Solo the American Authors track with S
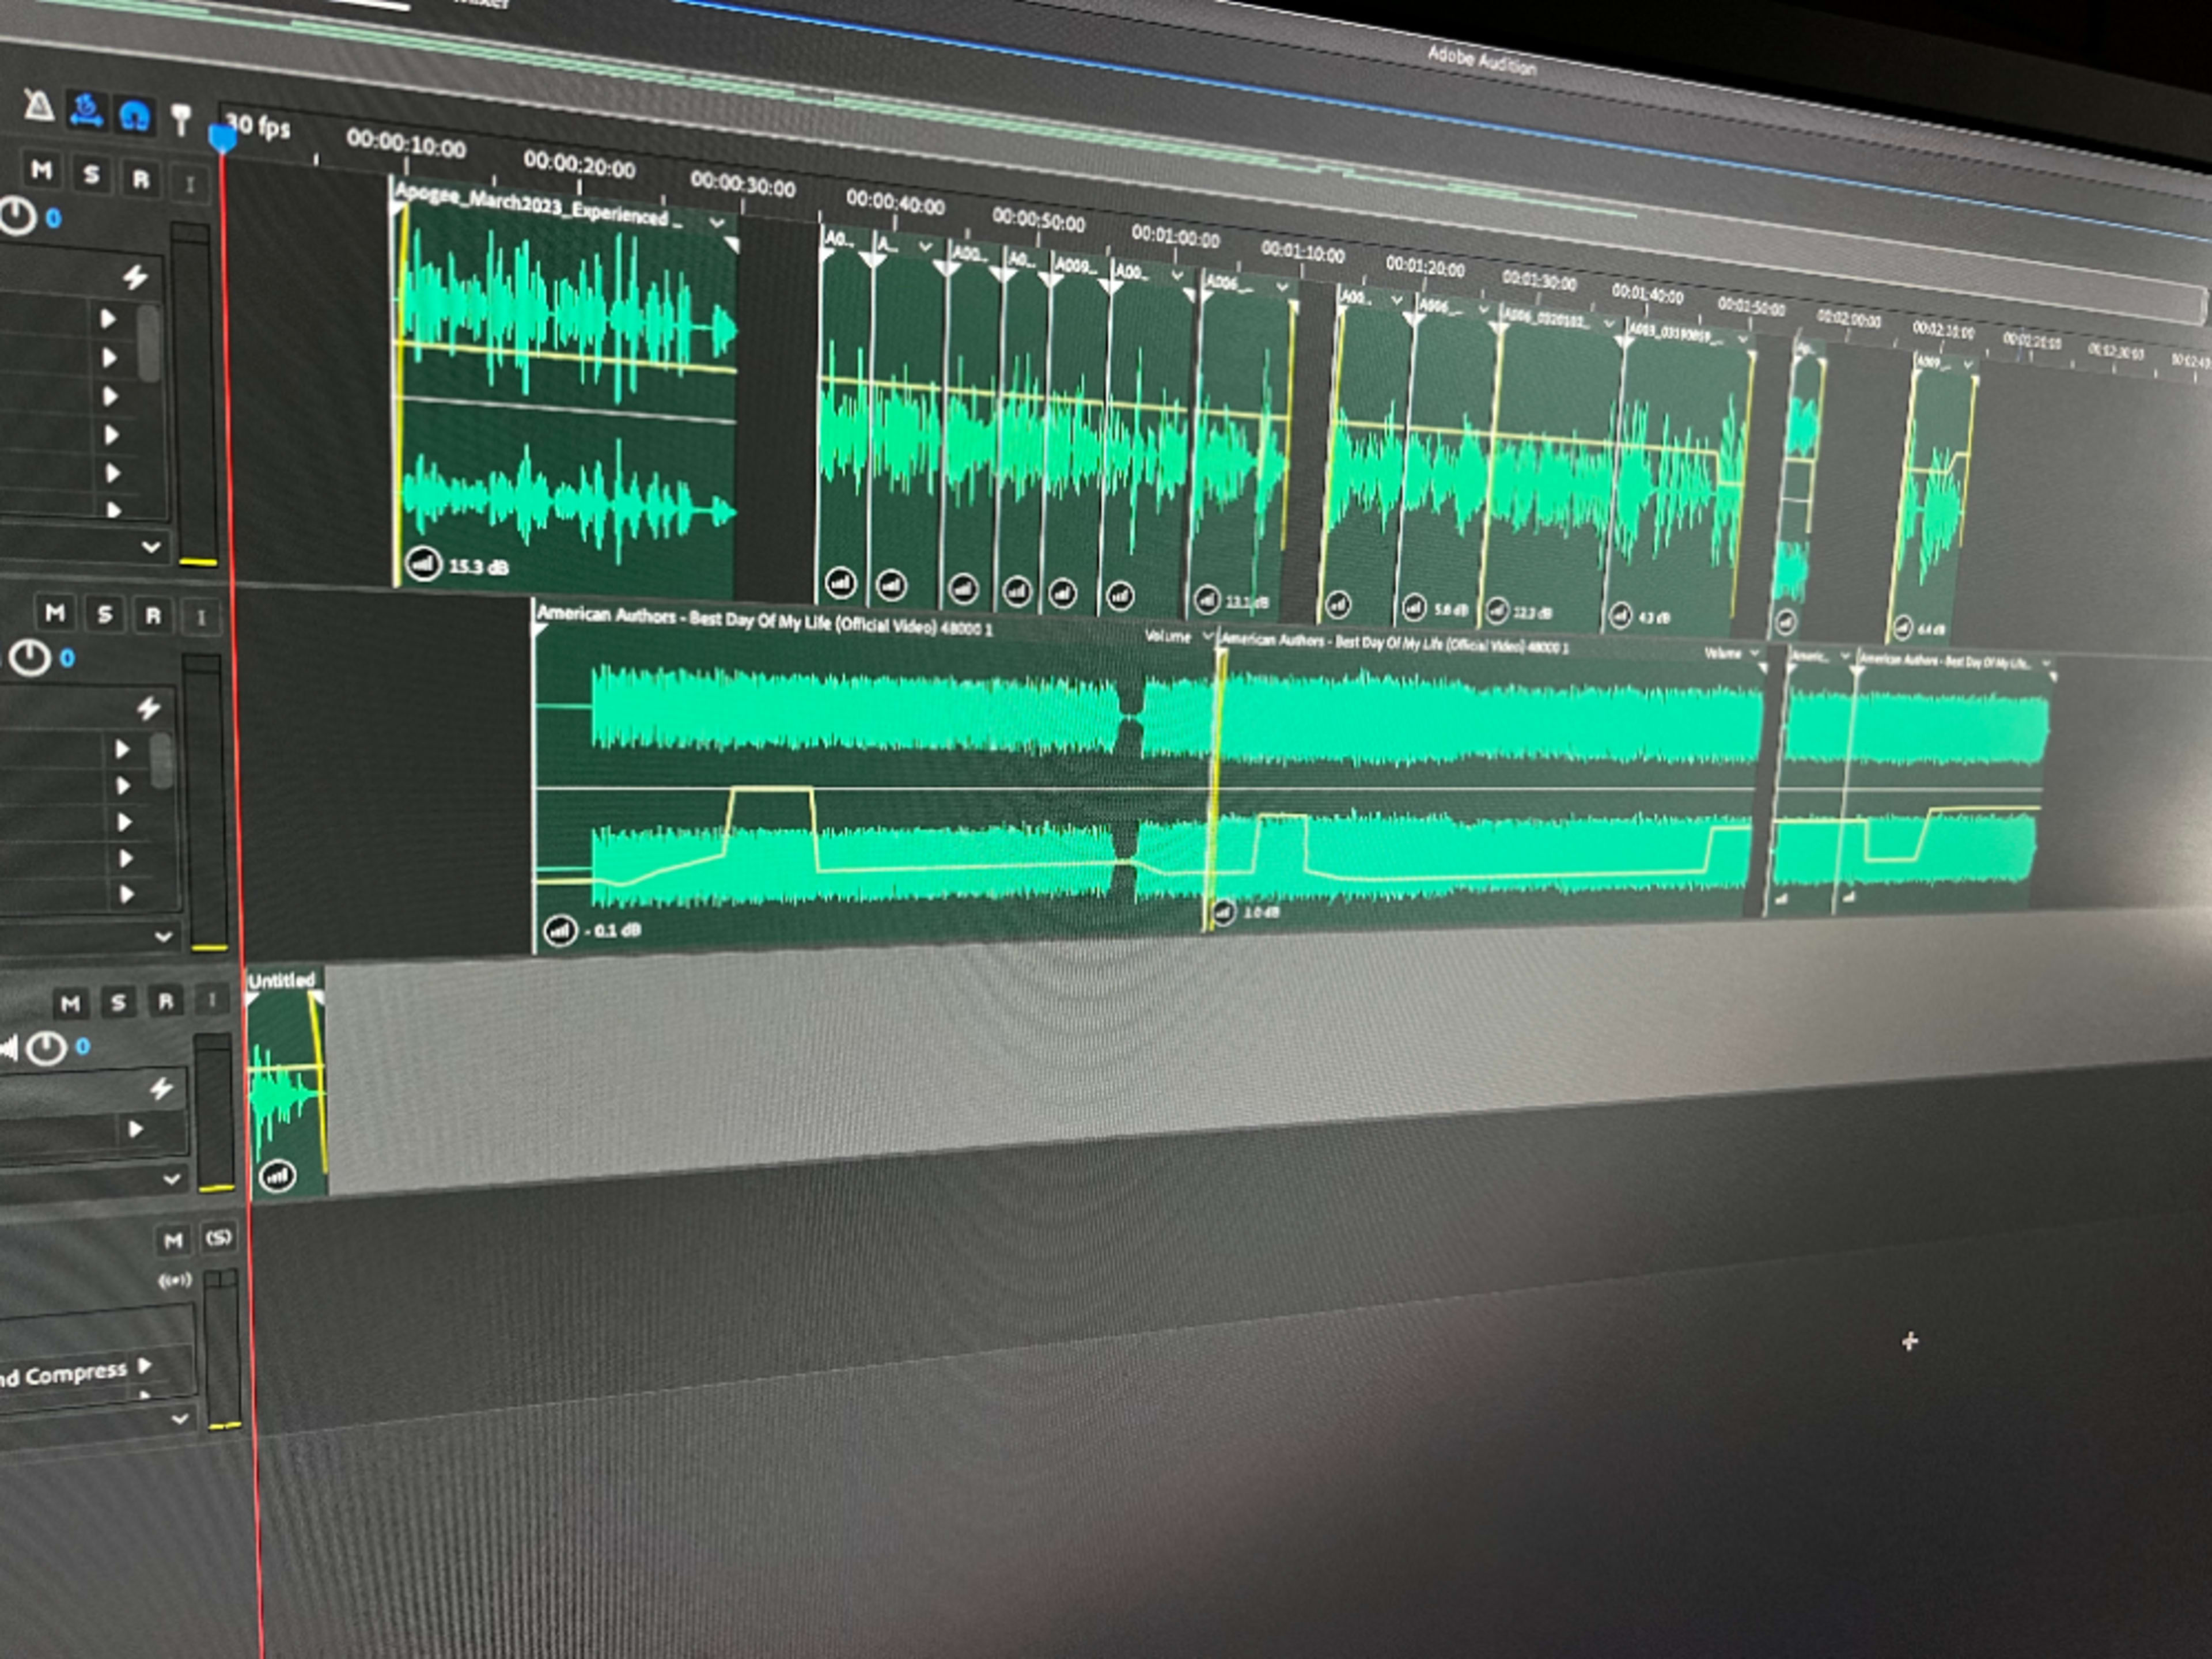Image resolution: width=2212 pixels, height=1659 pixels. (x=104, y=614)
